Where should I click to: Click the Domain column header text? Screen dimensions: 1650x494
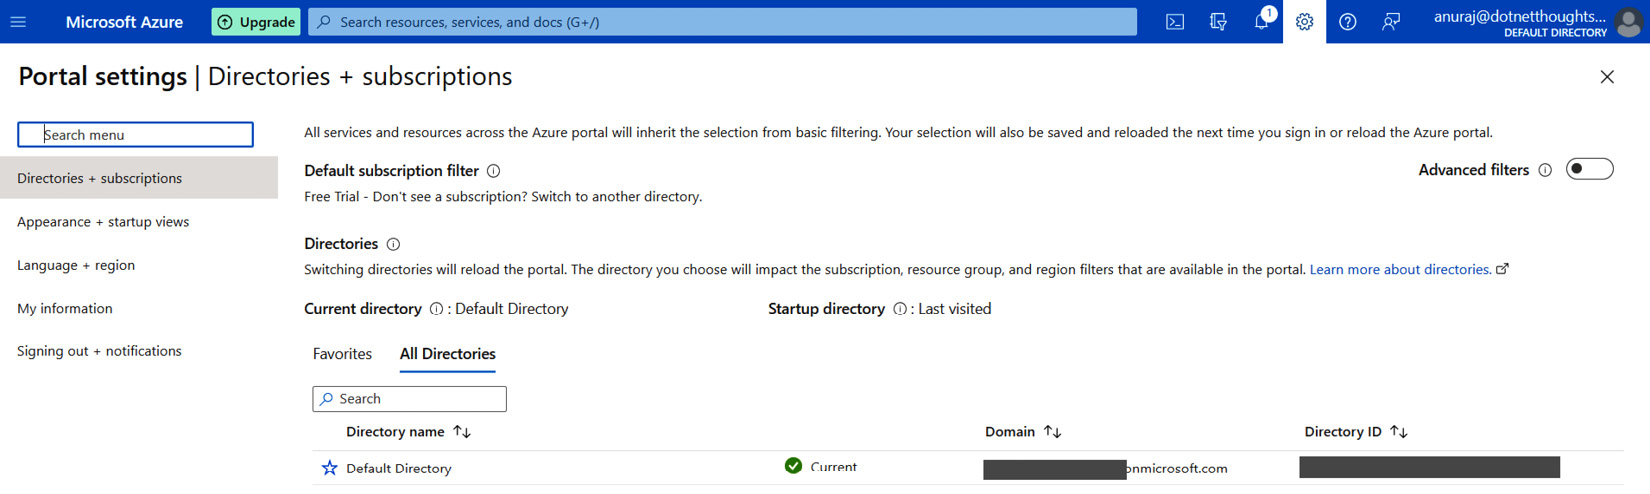[1010, 432]
